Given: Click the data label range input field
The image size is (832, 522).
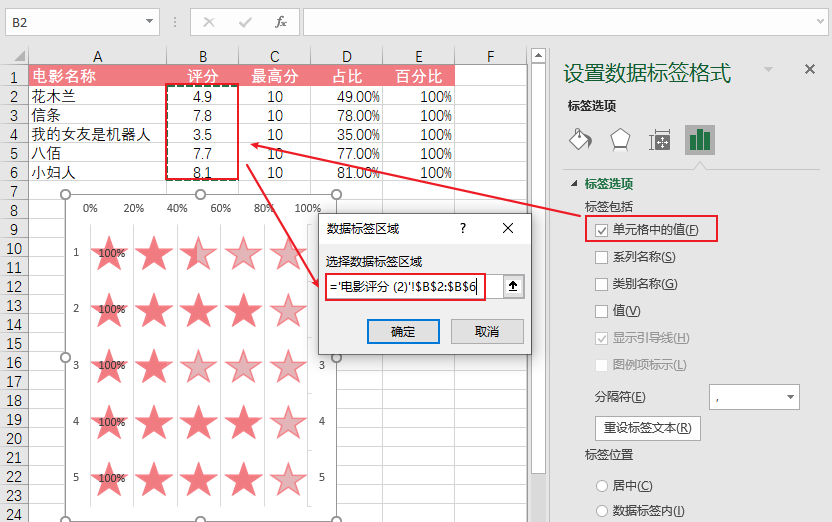Looking at the screenshot, I should pos(414,287).
